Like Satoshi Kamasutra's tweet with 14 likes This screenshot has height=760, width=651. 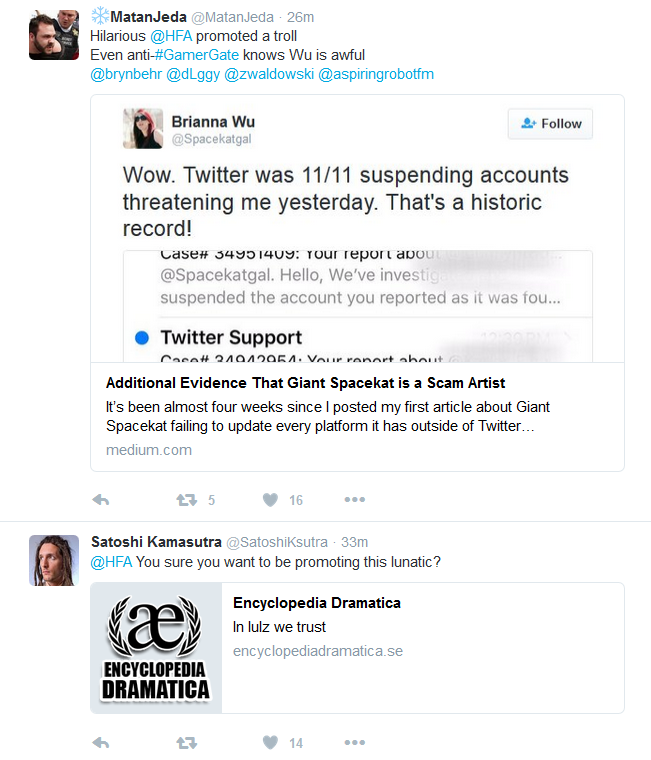[270, 743]
